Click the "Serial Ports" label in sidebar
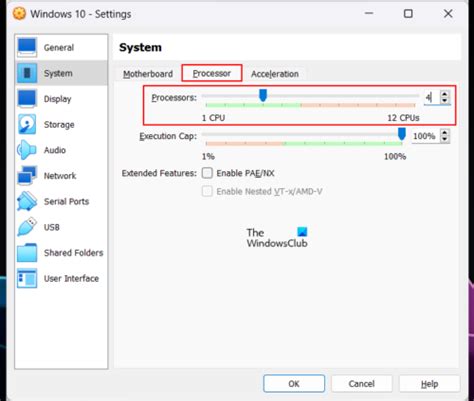Screen dimensions: 474x401 [x=66, y=201]
